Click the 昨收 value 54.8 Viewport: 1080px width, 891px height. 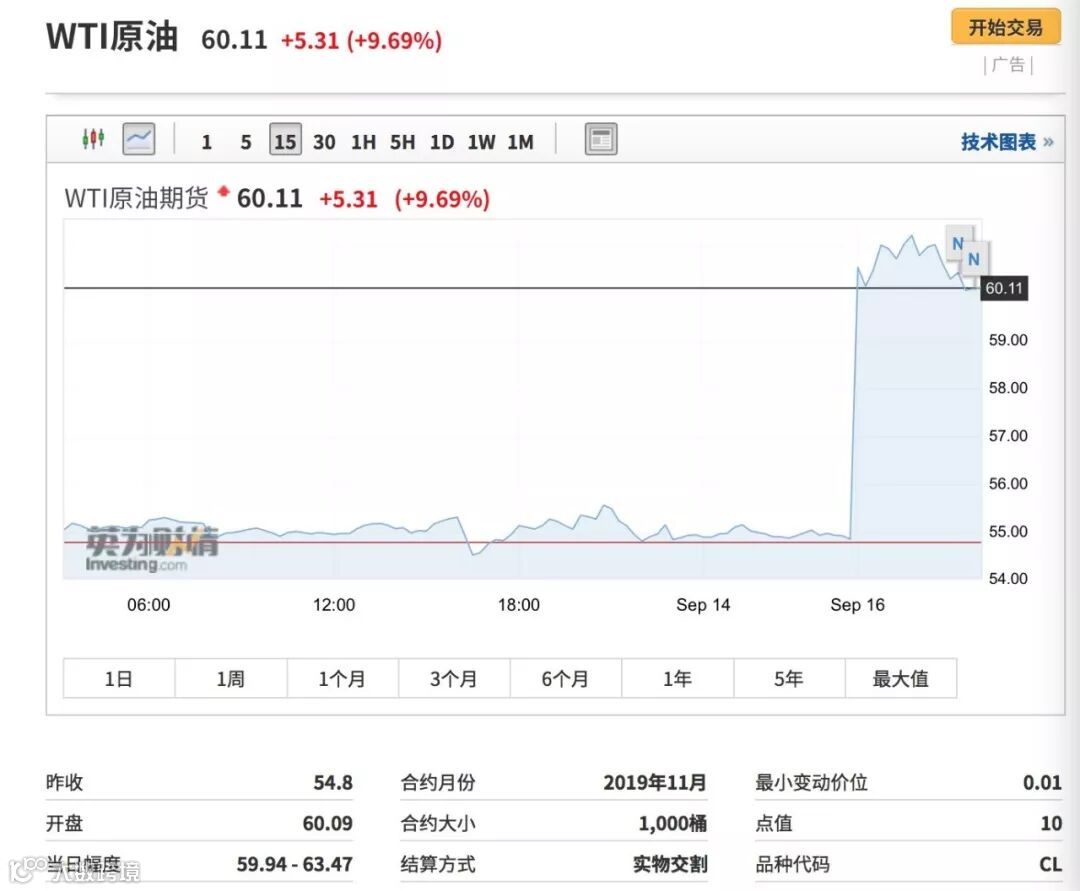click(333, 782)
